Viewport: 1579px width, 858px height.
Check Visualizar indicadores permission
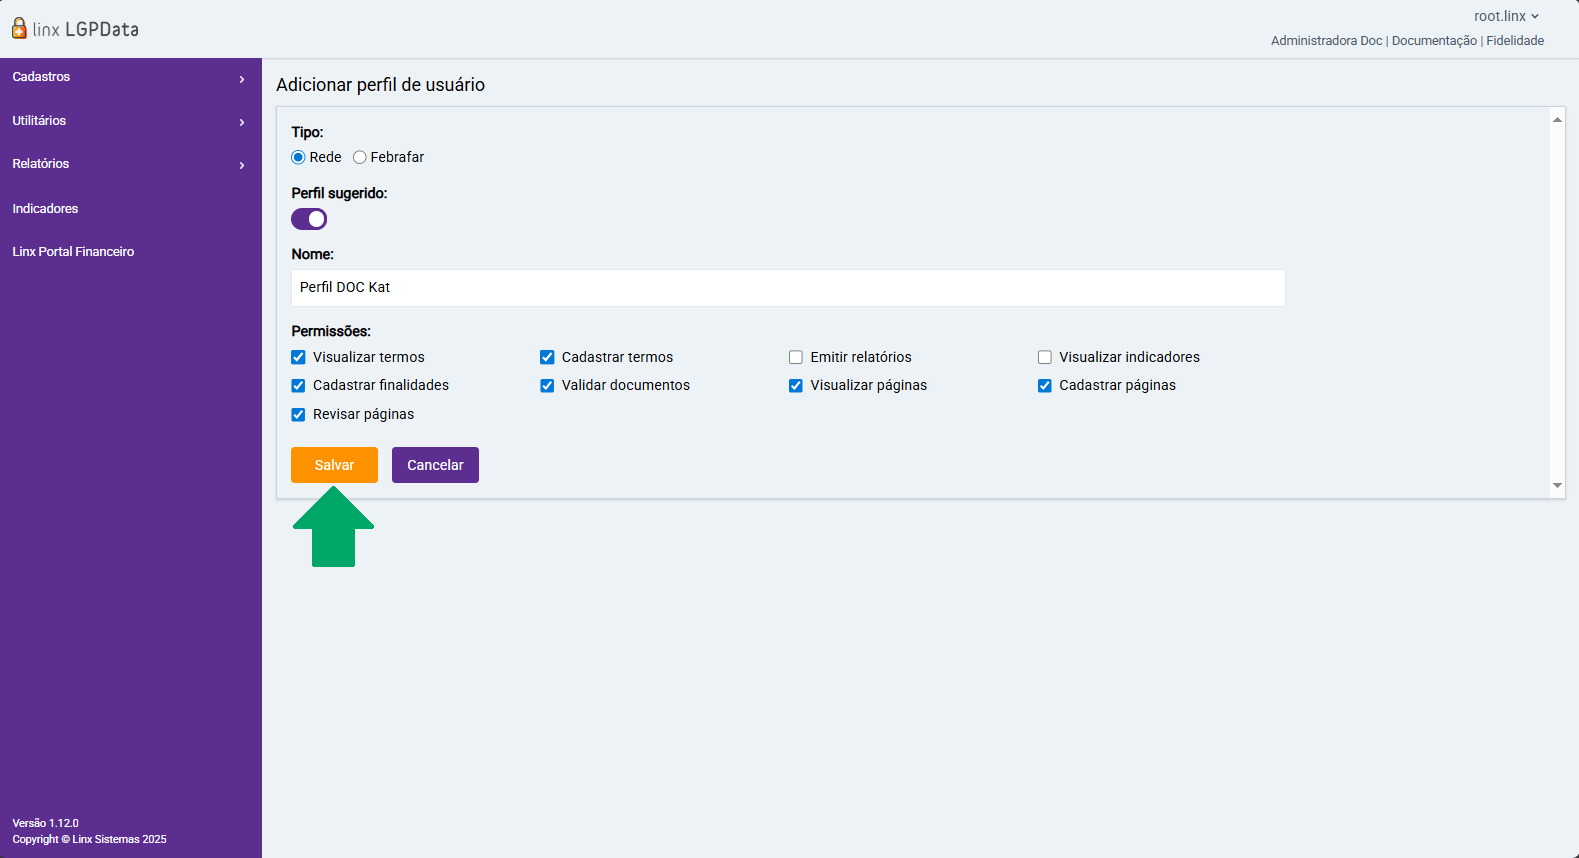pos(1045,357)
